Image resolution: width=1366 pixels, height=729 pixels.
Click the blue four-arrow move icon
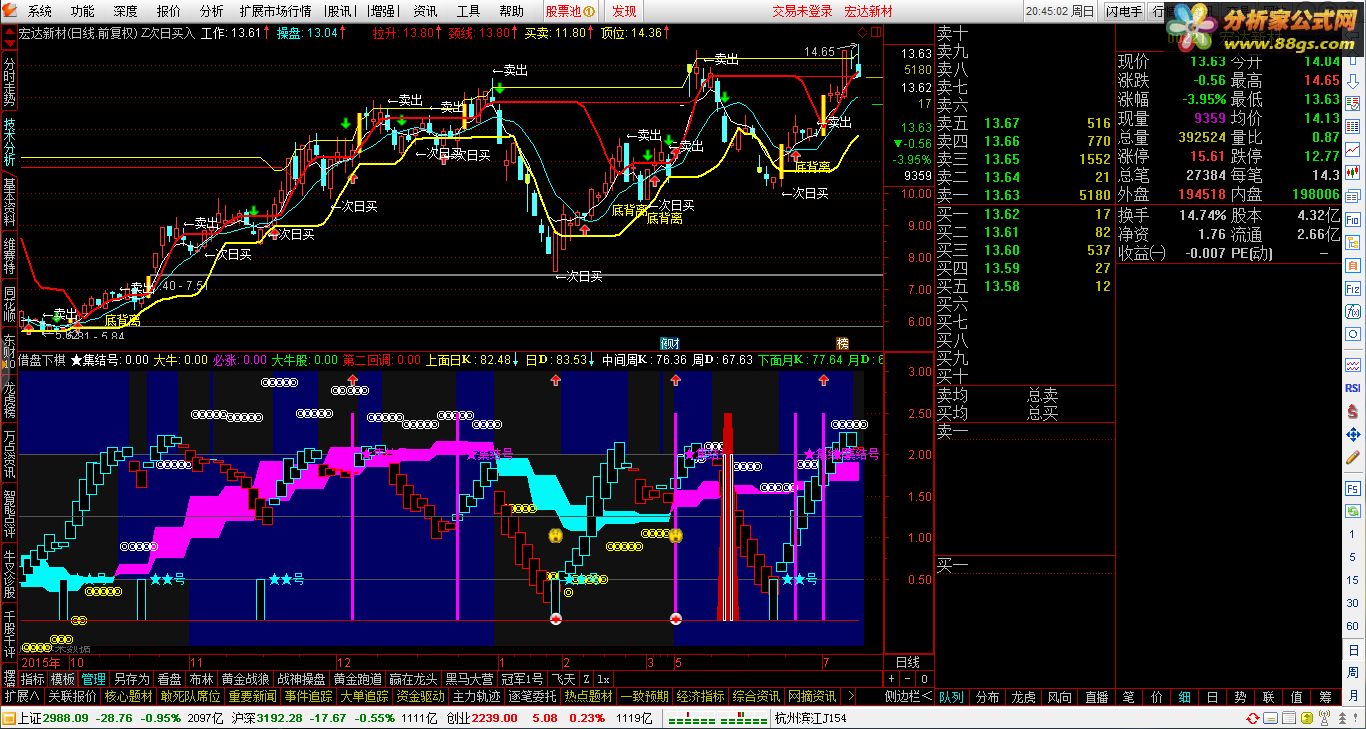(x=1353, y=434)
